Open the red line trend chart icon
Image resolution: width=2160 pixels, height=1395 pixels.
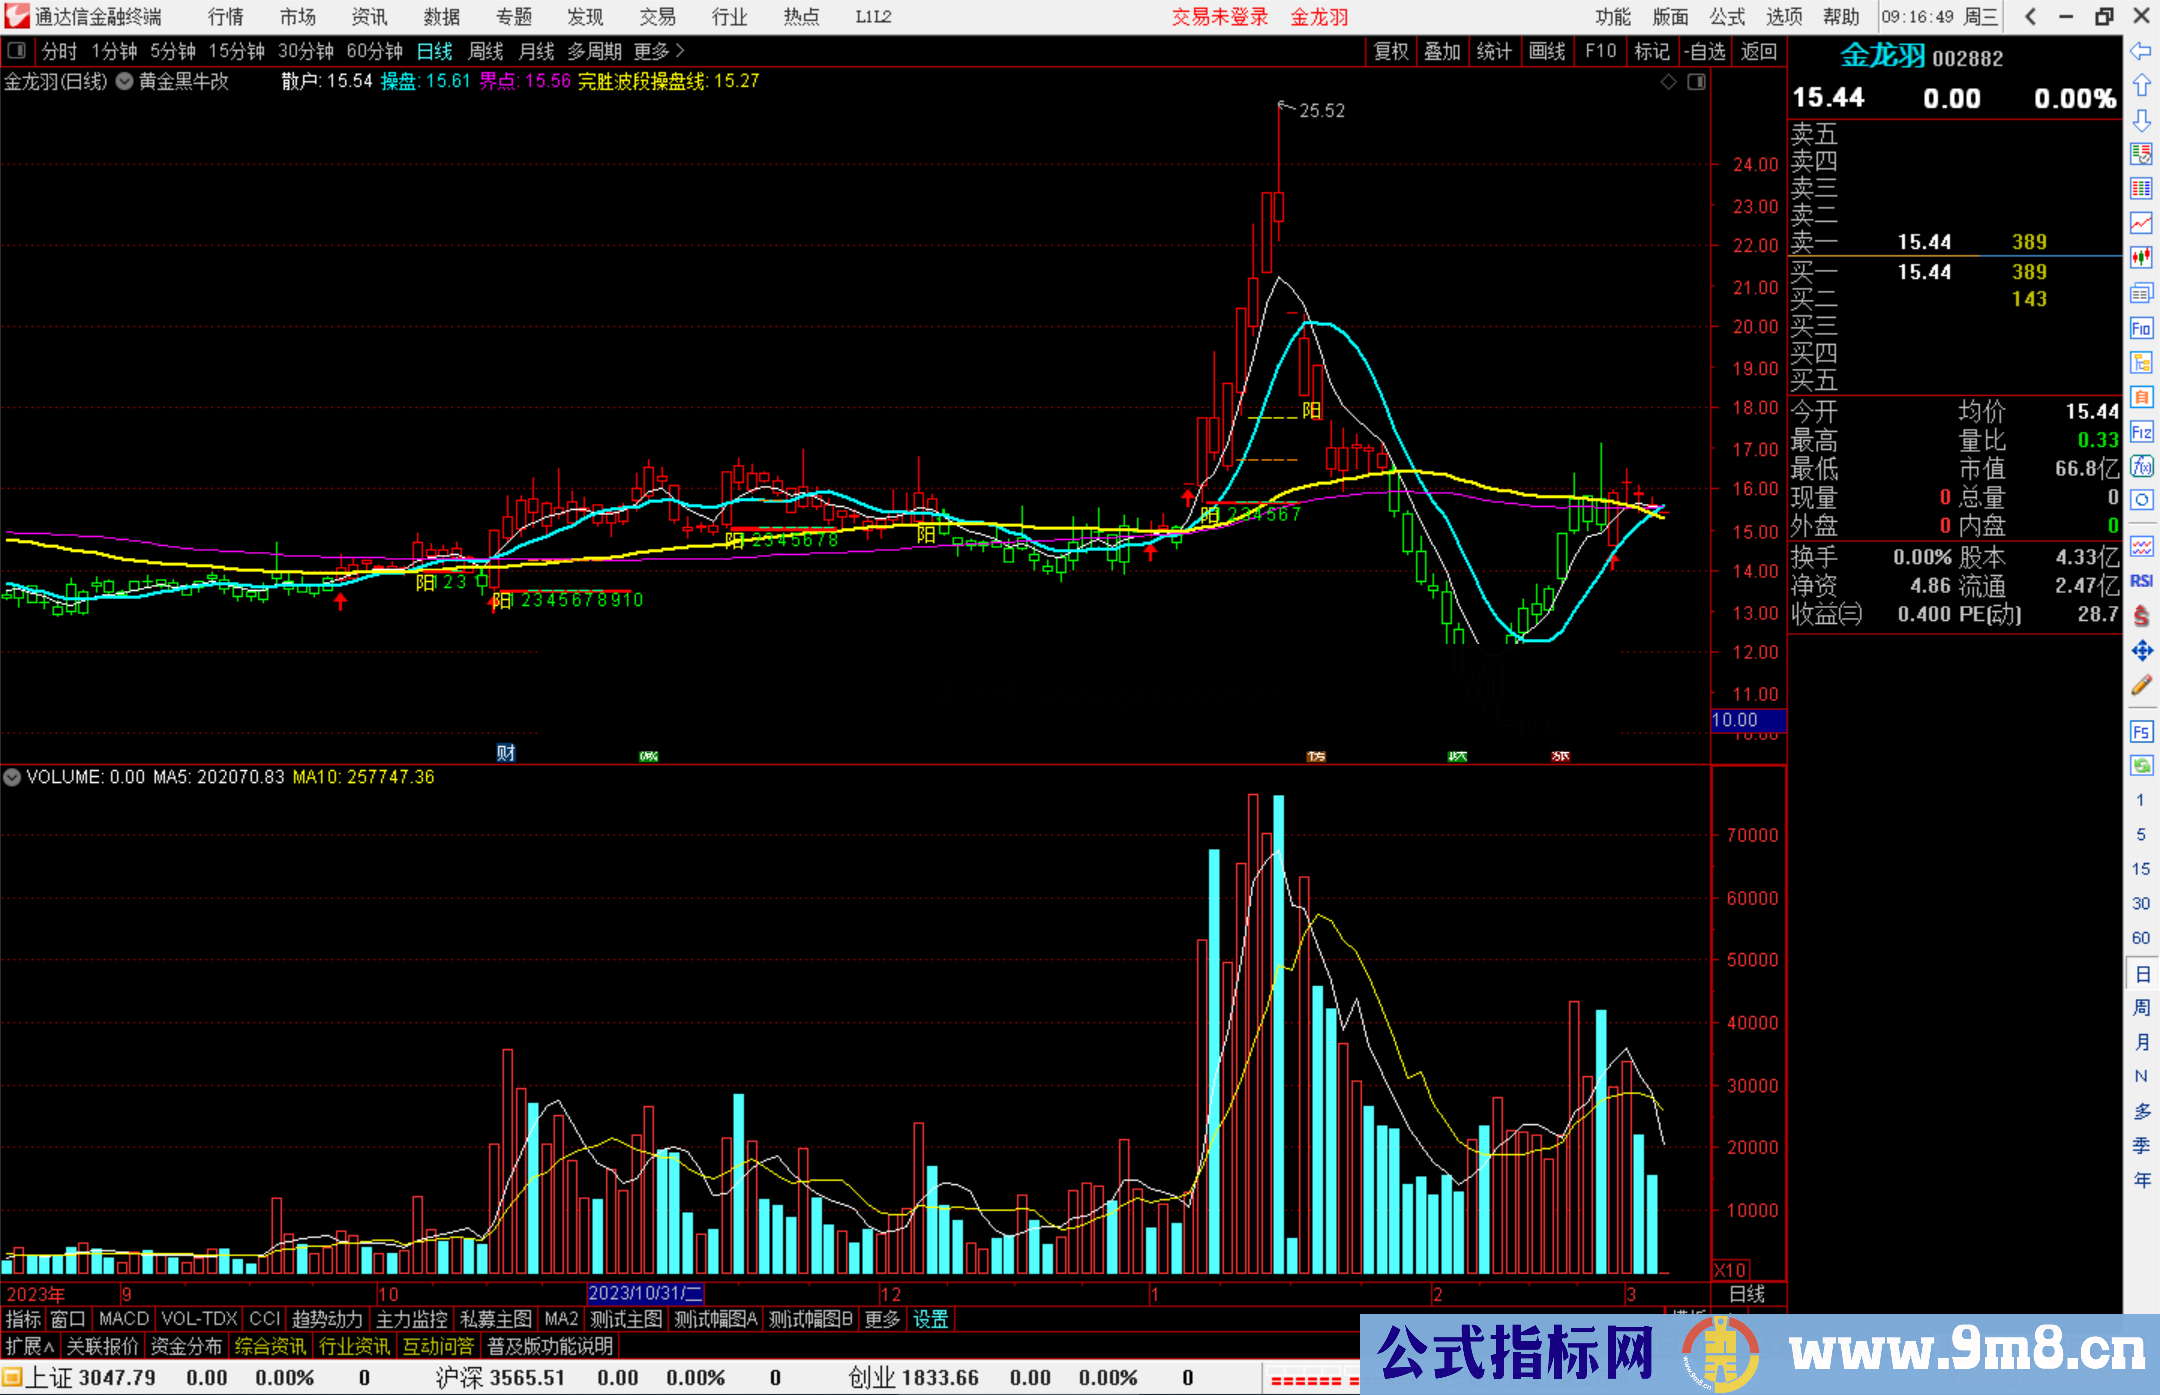(x=2141, y=224)
